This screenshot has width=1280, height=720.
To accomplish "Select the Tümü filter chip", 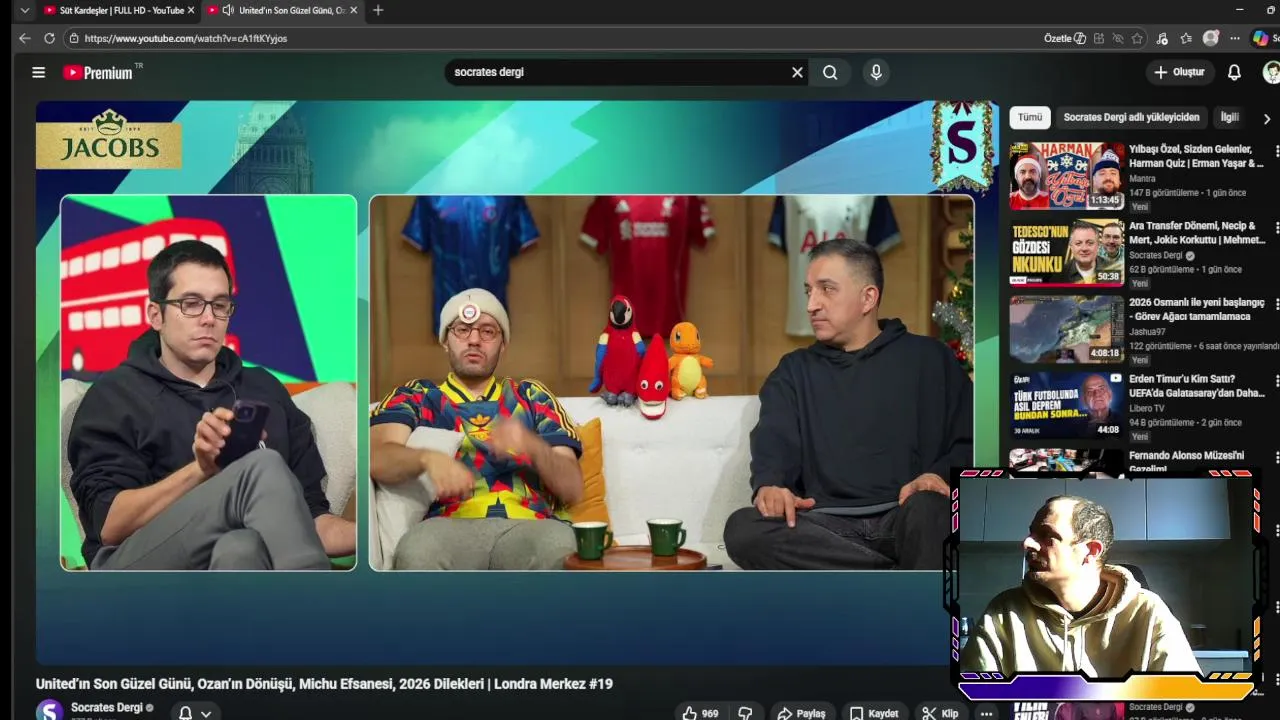I will 1030,117.
